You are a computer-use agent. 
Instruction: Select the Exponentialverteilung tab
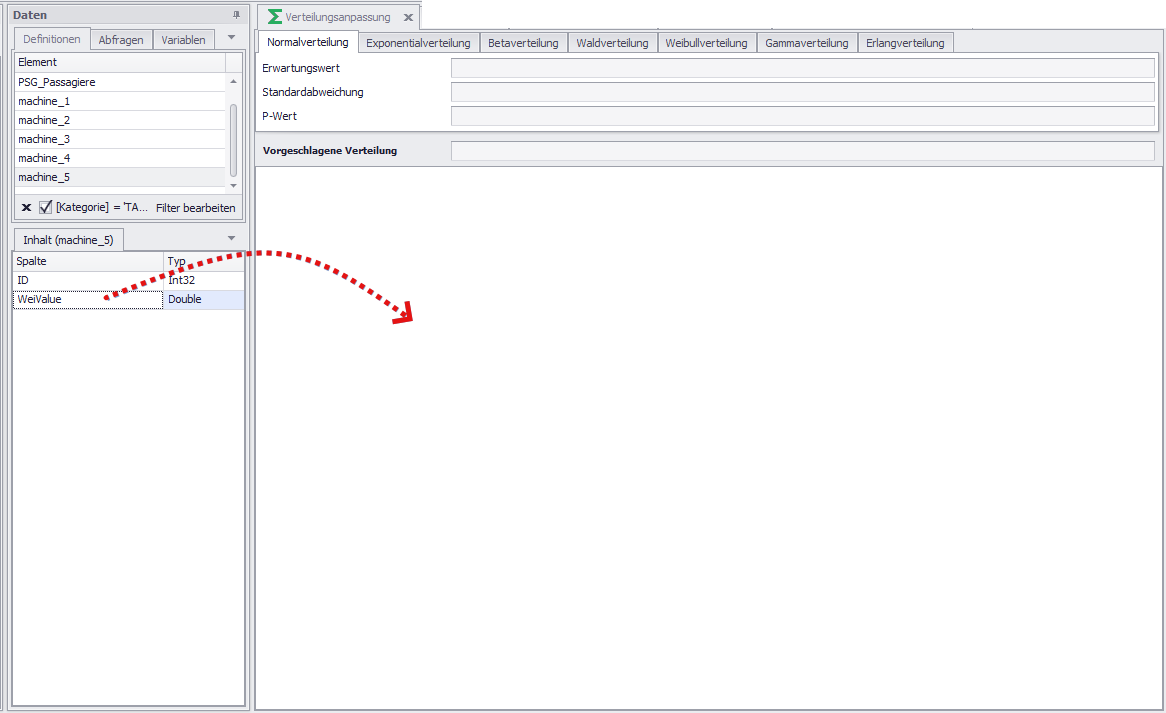(418, 43)
